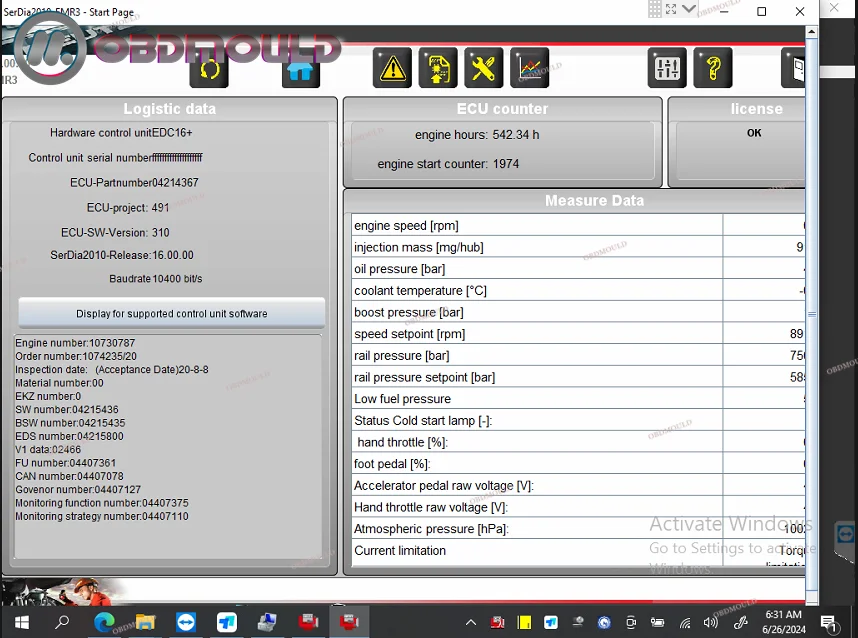This screenshot has width=858, height=638.
Task: Select the 'rail pressure [bar]' row
Action: [578, 356]
